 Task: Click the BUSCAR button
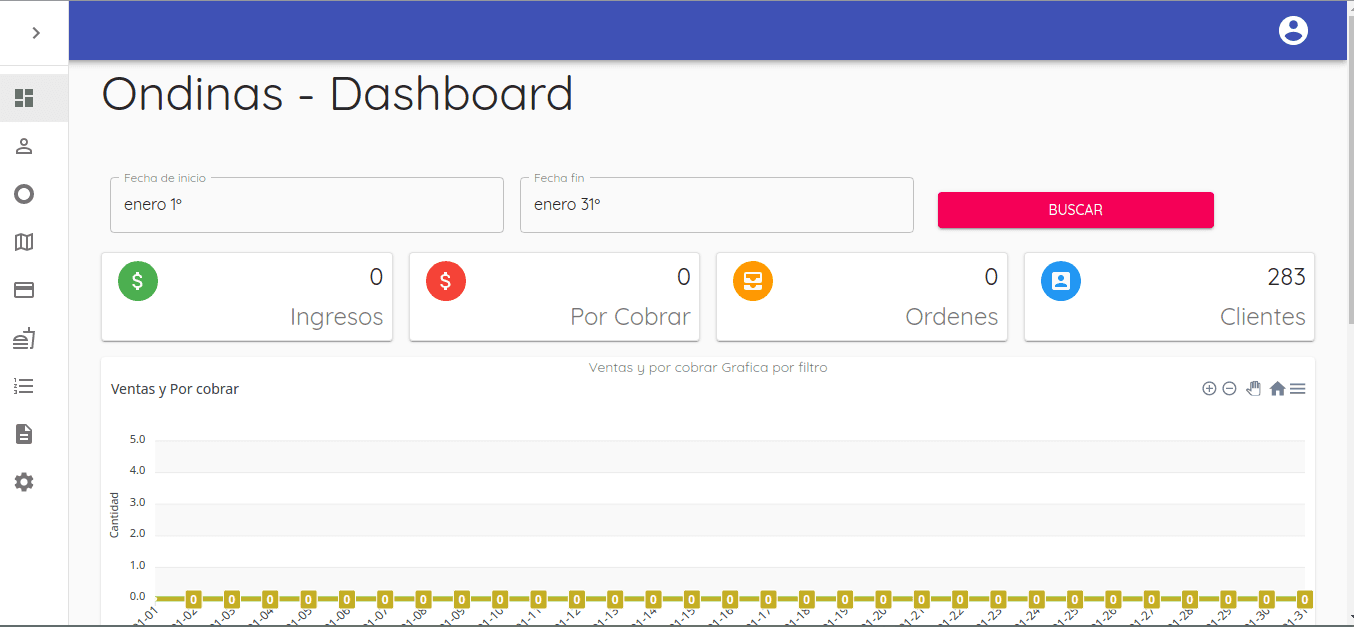point(1076,210)
